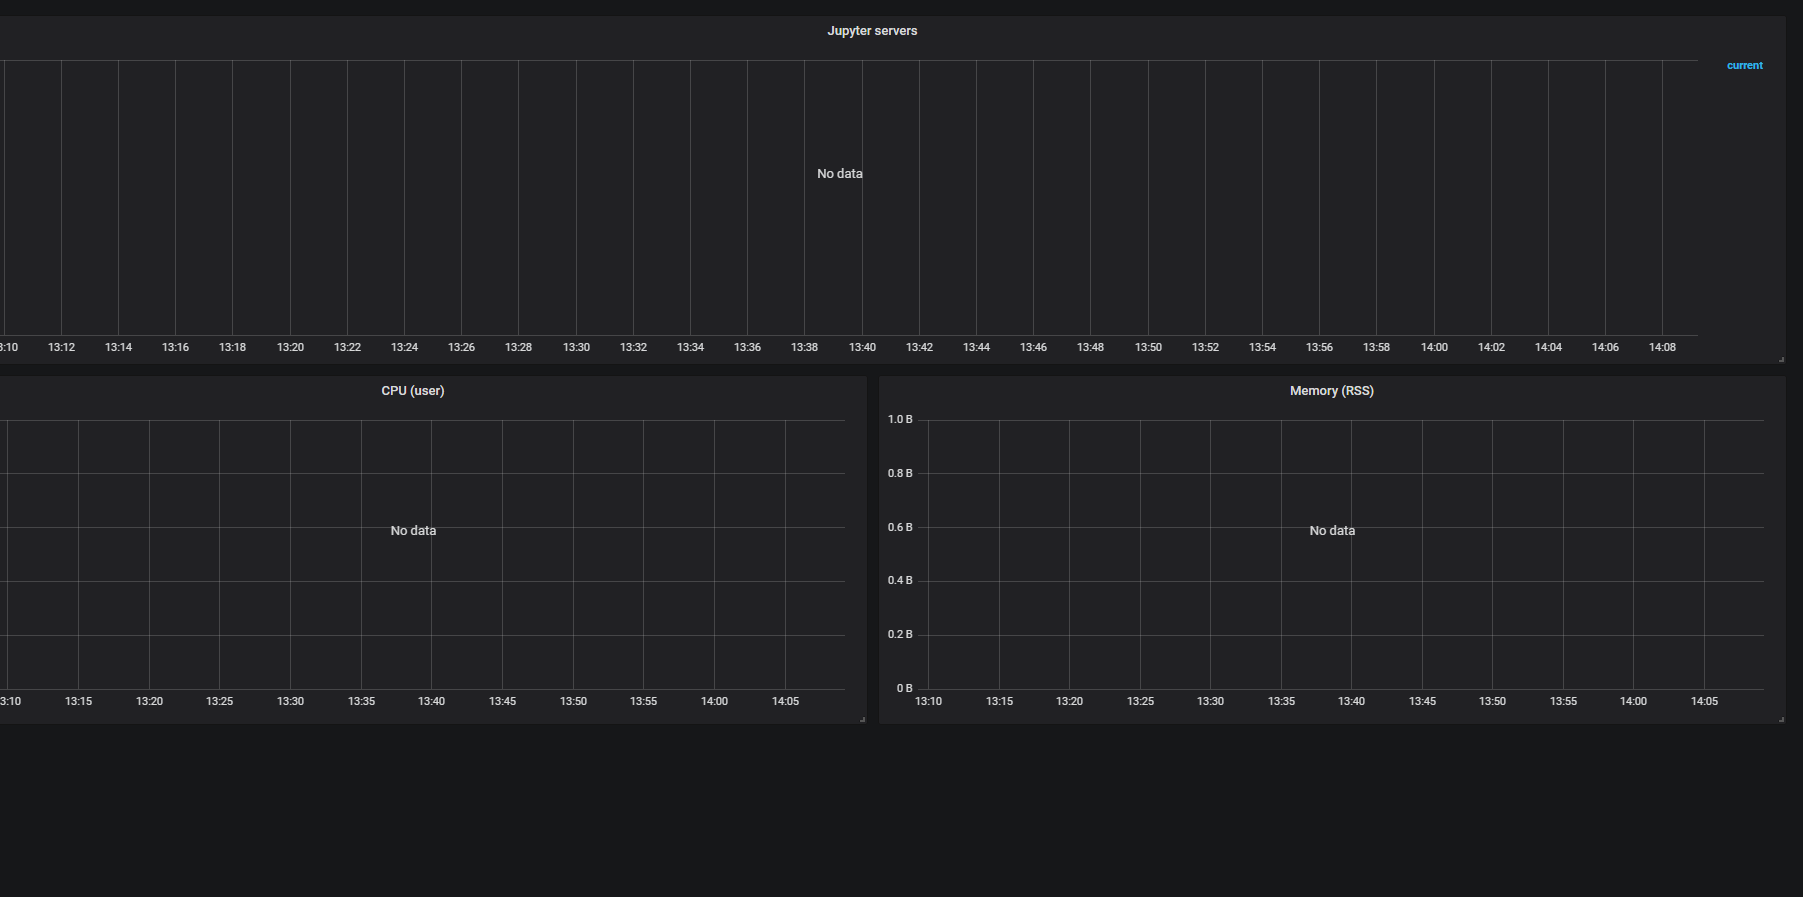Viewport: 1803px width, 897px height.
Task: Click the 0.2 B label on Memory axis
Action: (x=900, y=635)
